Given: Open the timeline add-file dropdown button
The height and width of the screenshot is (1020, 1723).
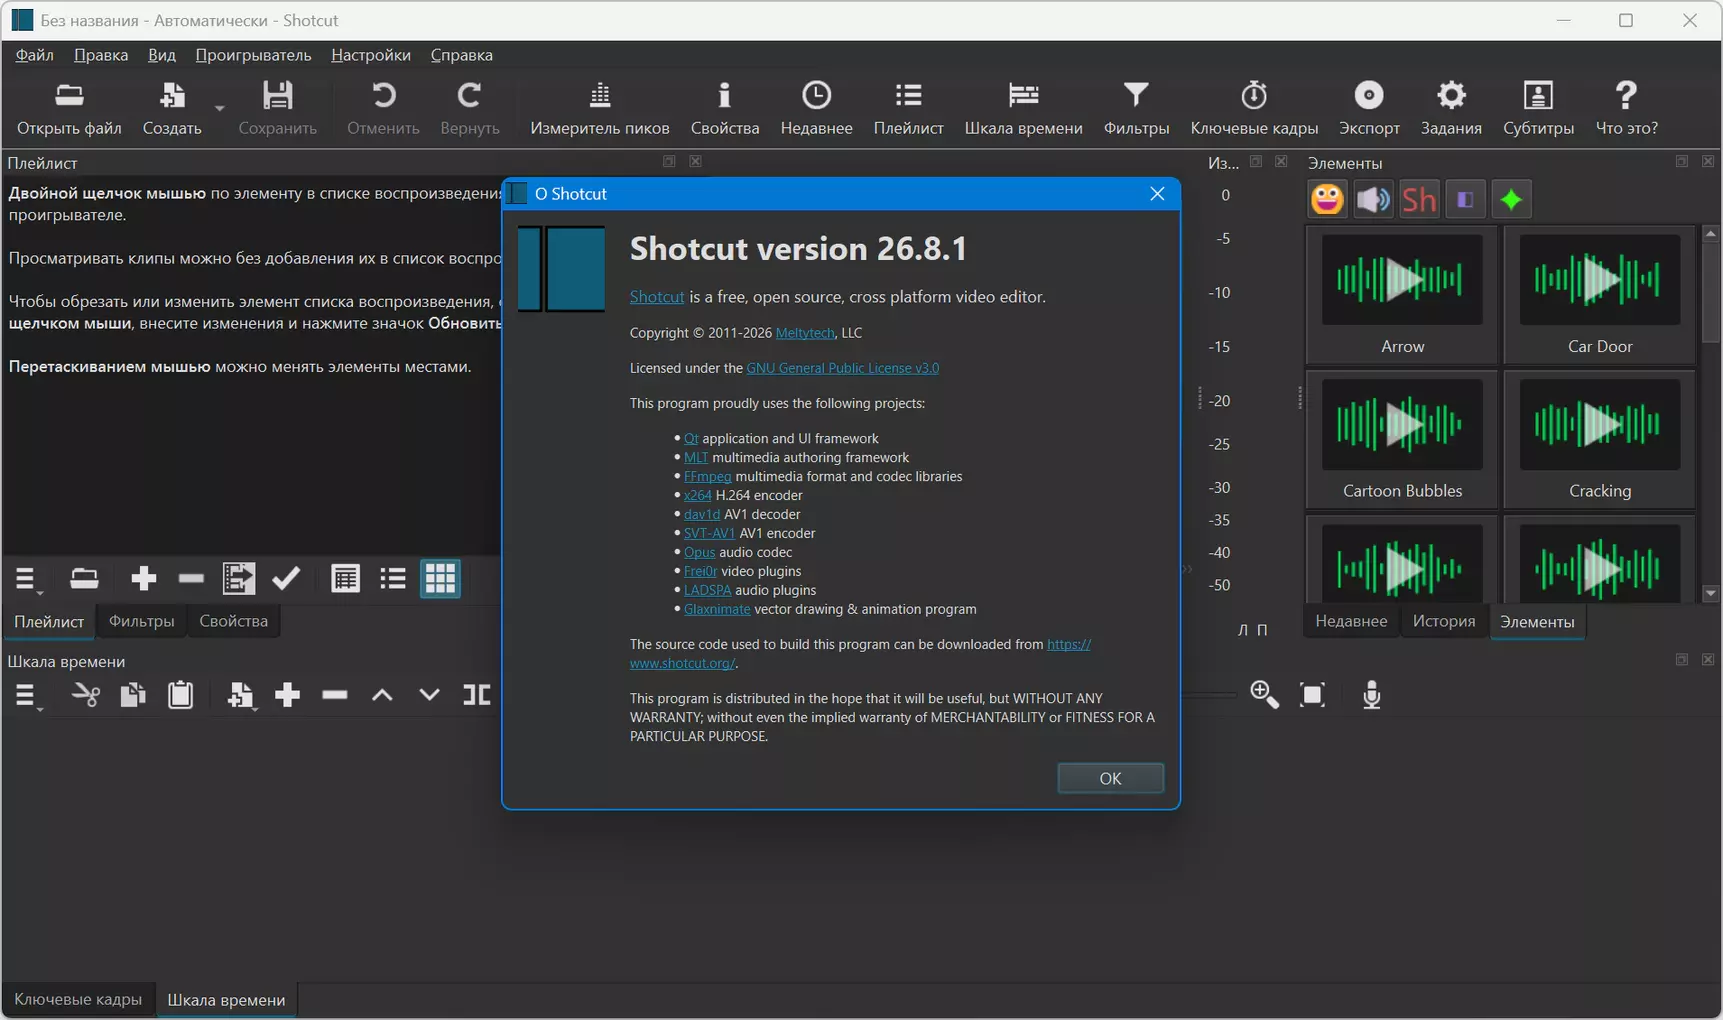Looking at the screenshot, I should (x=241, y=696).
